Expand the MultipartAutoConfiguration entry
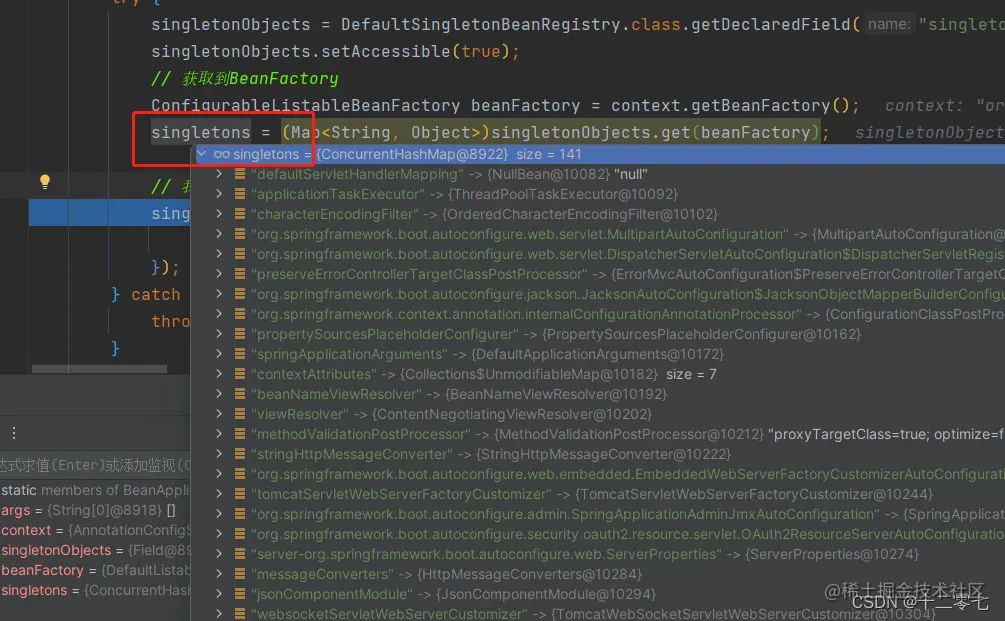This screenshot has width=1005, height=621. pos(219,234)
